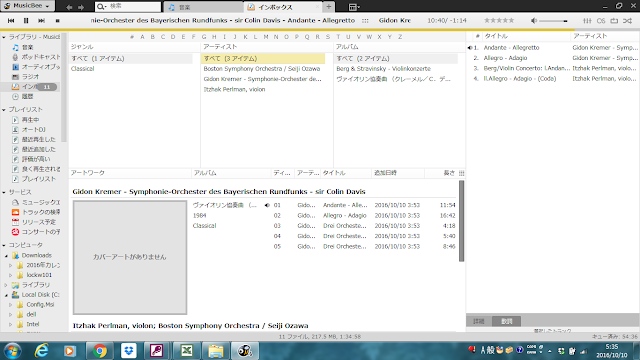Open the column settings grid icon
Image resolution: width=640 pixels, height=360 pixels.
point(462,173)
